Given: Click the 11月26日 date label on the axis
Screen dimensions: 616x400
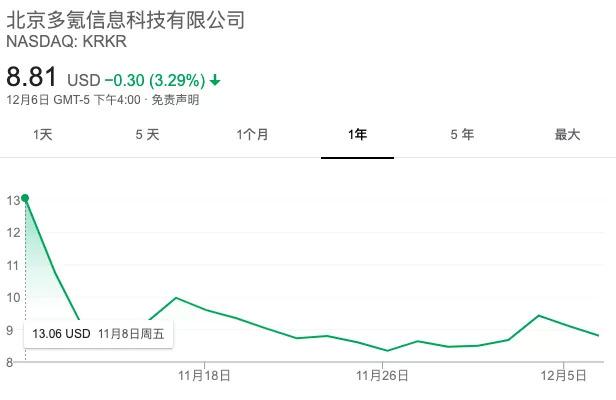Looking at the screenshot, I should [x=383, y=377].
